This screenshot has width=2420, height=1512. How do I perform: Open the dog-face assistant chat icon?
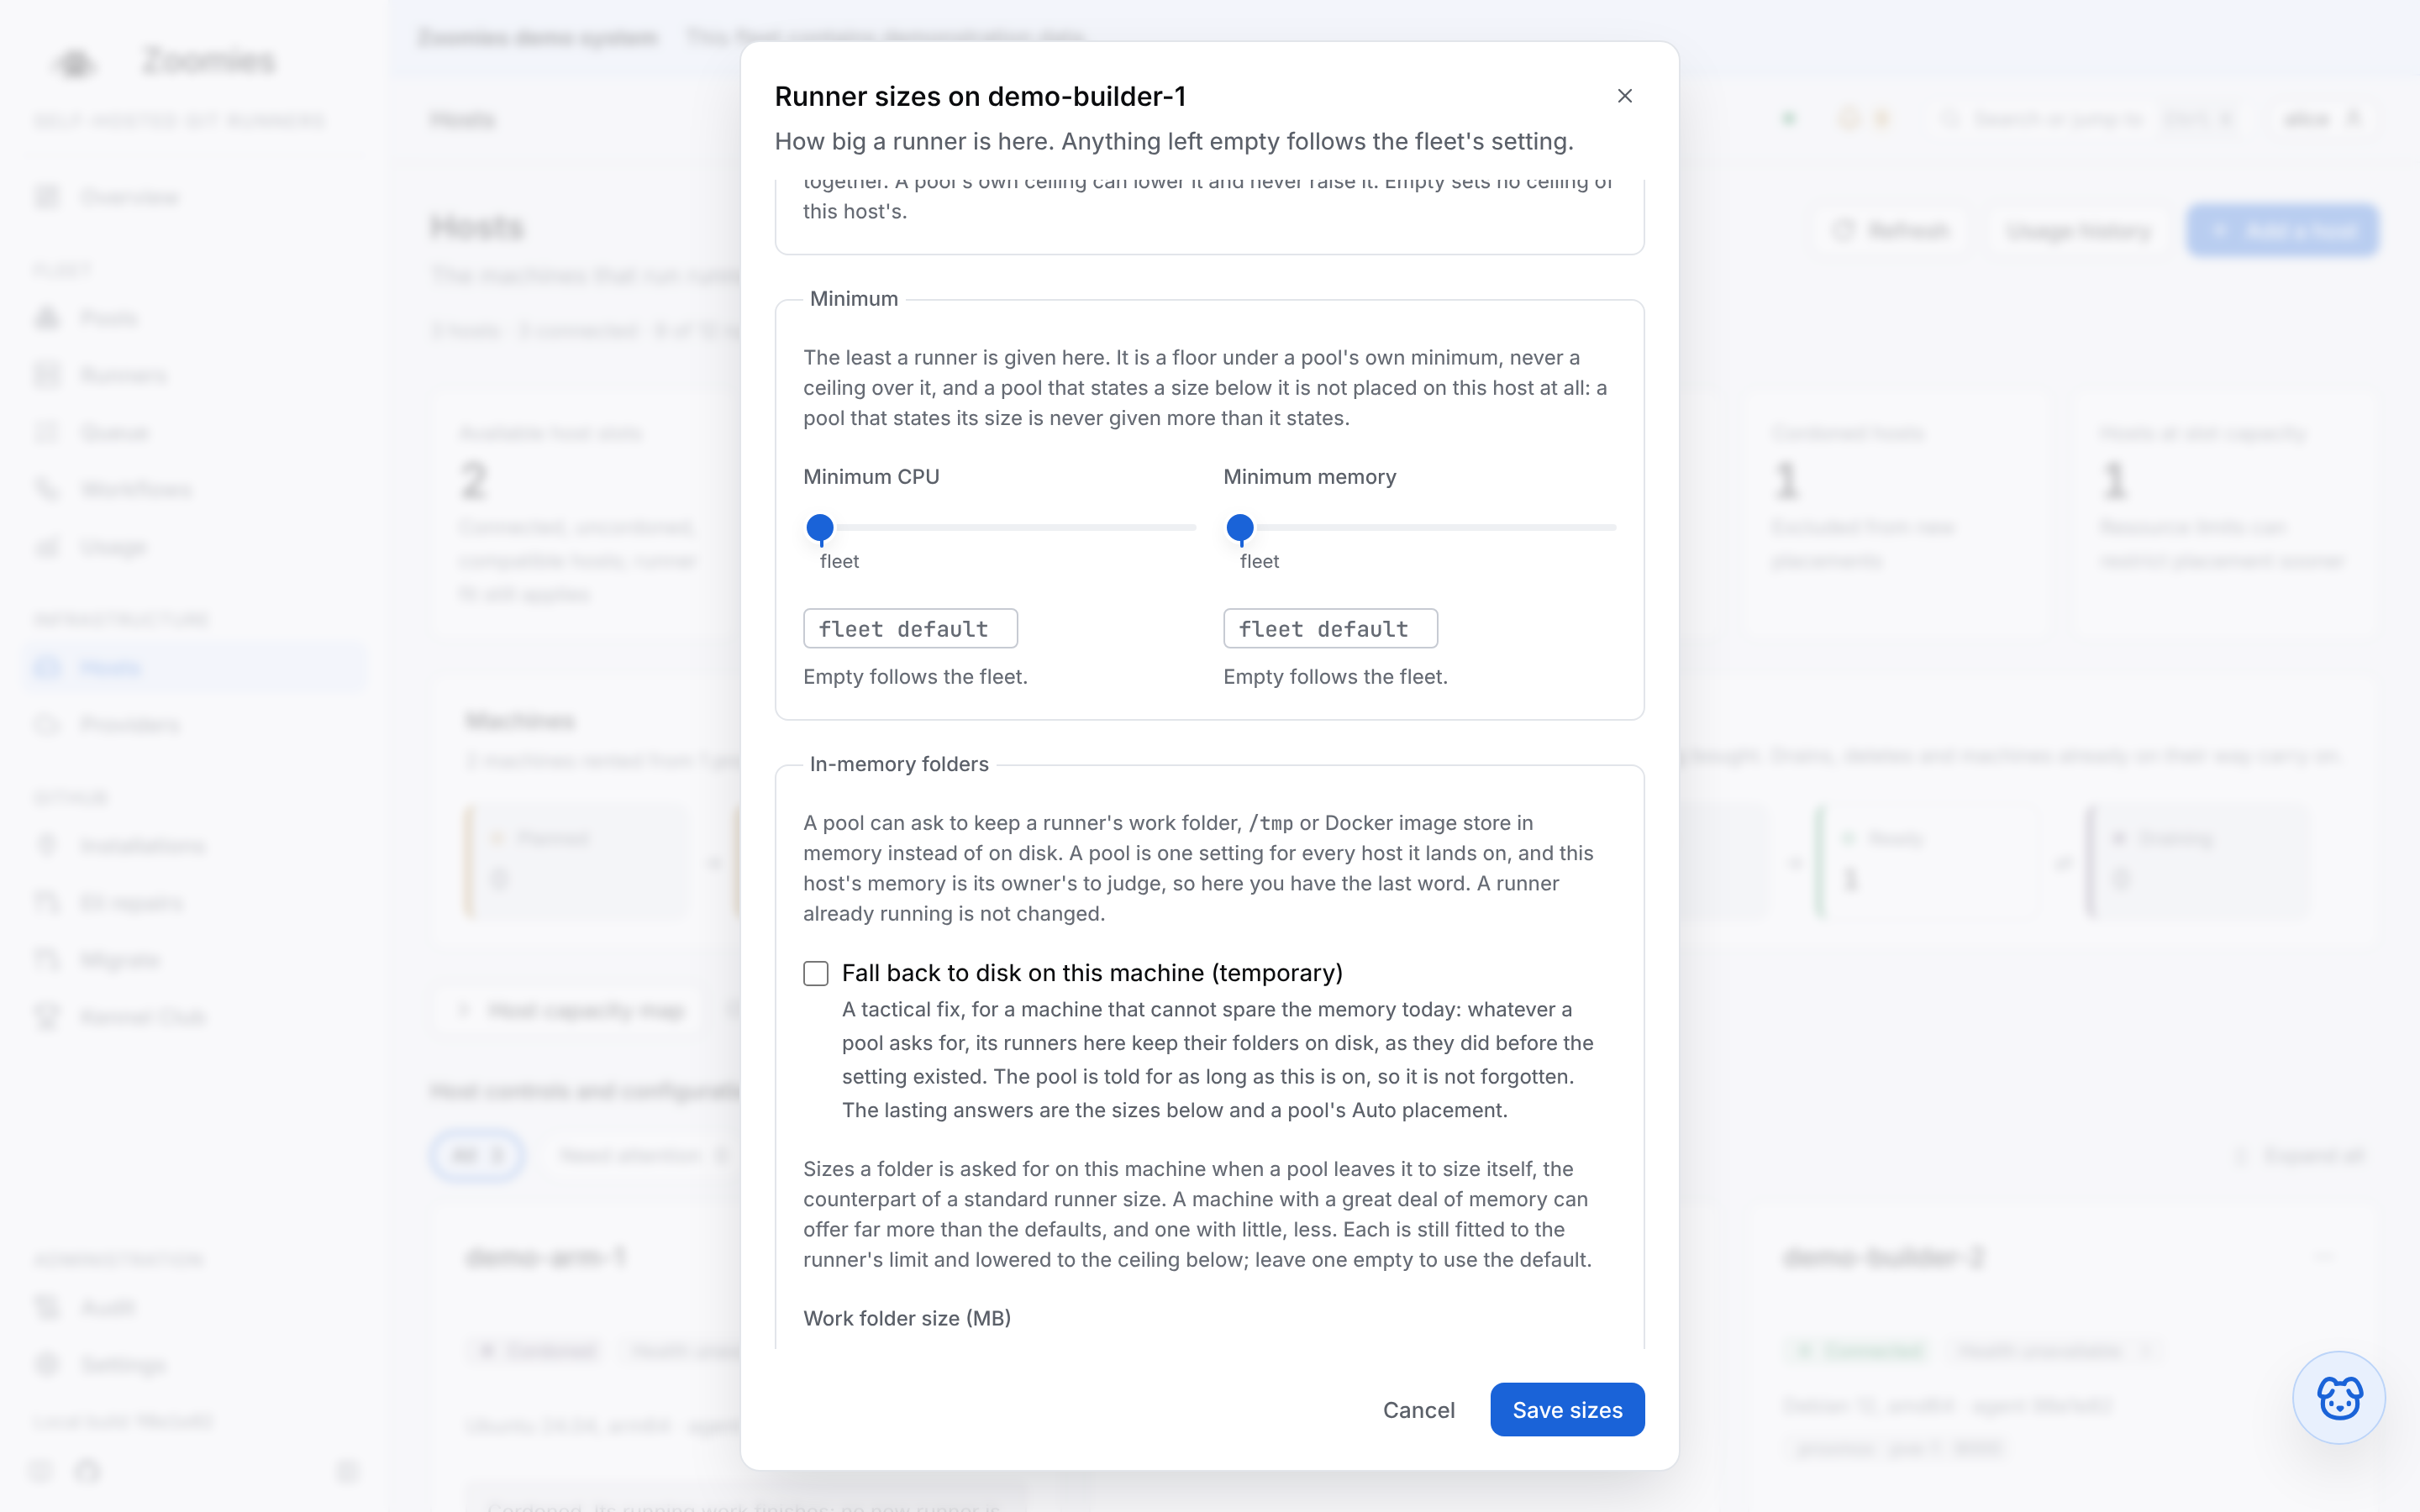tap(2339, 1397)
